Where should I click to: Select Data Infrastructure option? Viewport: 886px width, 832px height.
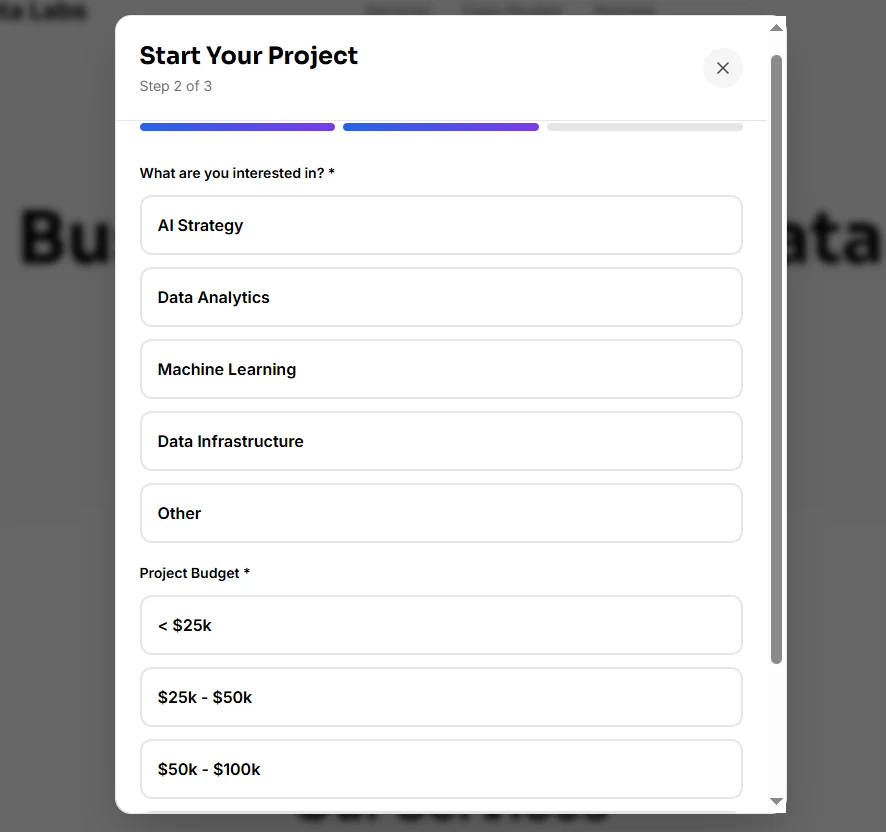click(x=441, y=441)
